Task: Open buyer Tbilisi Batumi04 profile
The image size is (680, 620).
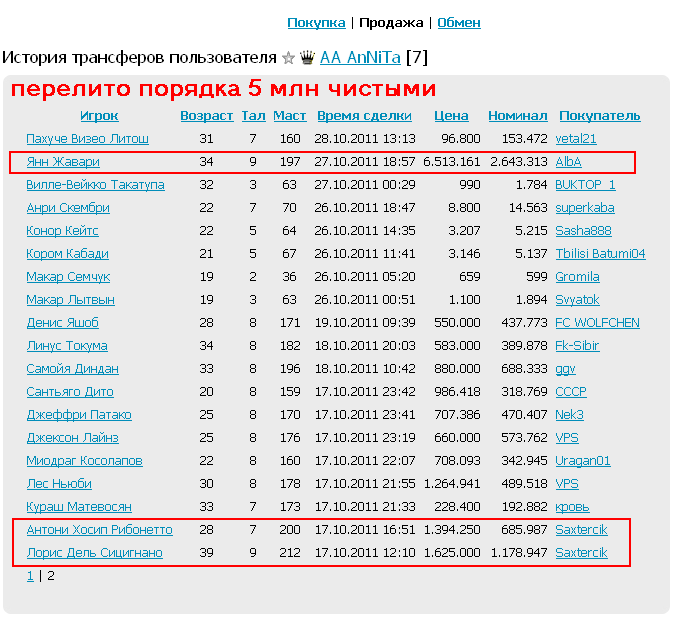Action: [x=601, y=254]
